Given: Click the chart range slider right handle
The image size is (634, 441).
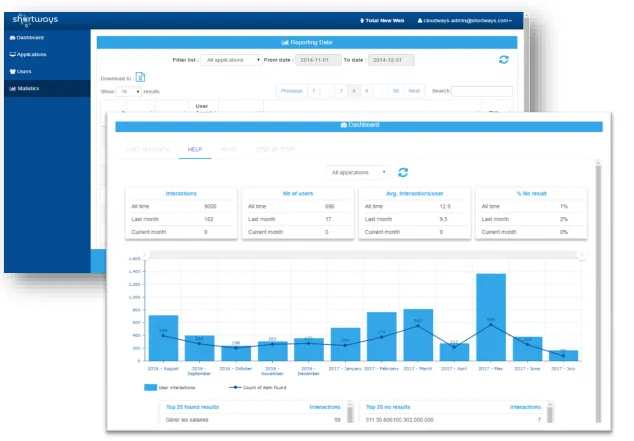Looking at the screenshot, I should point(582,255).
